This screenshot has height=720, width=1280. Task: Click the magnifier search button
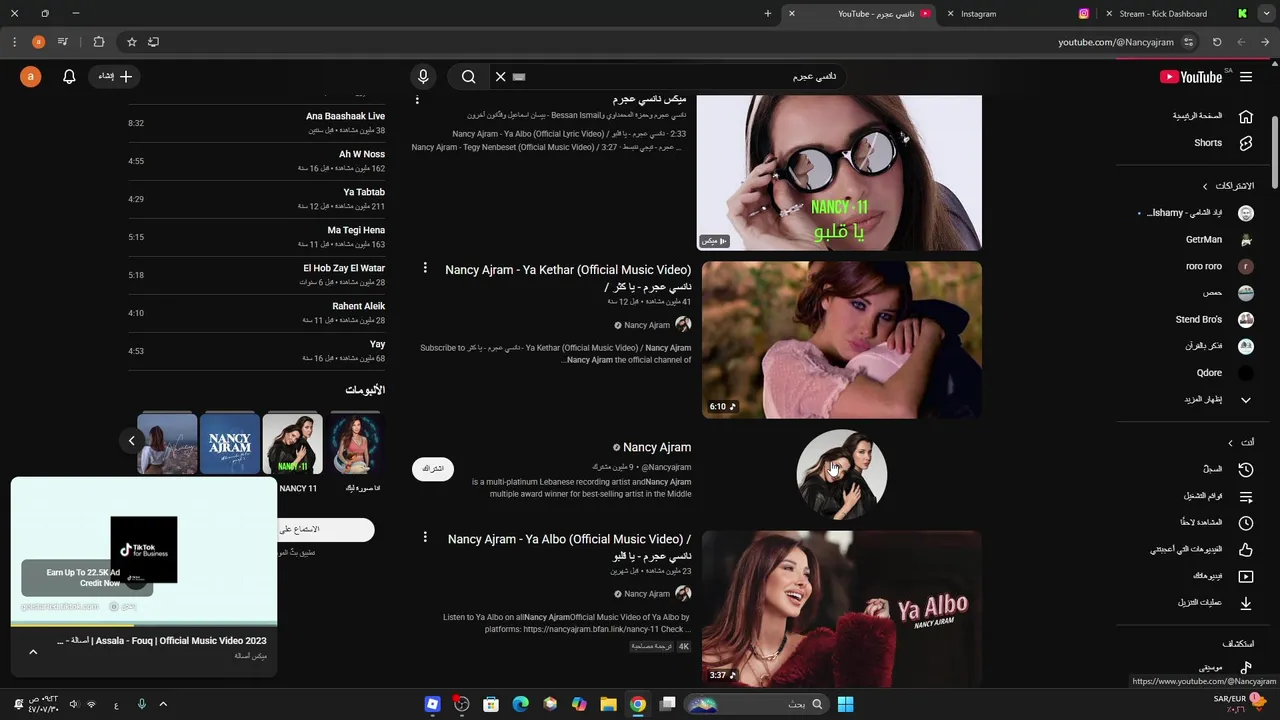468,76
